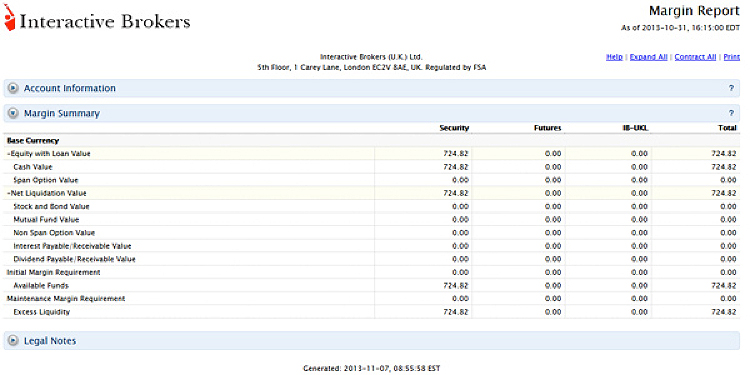Click the Contract All link

point(695,57)
